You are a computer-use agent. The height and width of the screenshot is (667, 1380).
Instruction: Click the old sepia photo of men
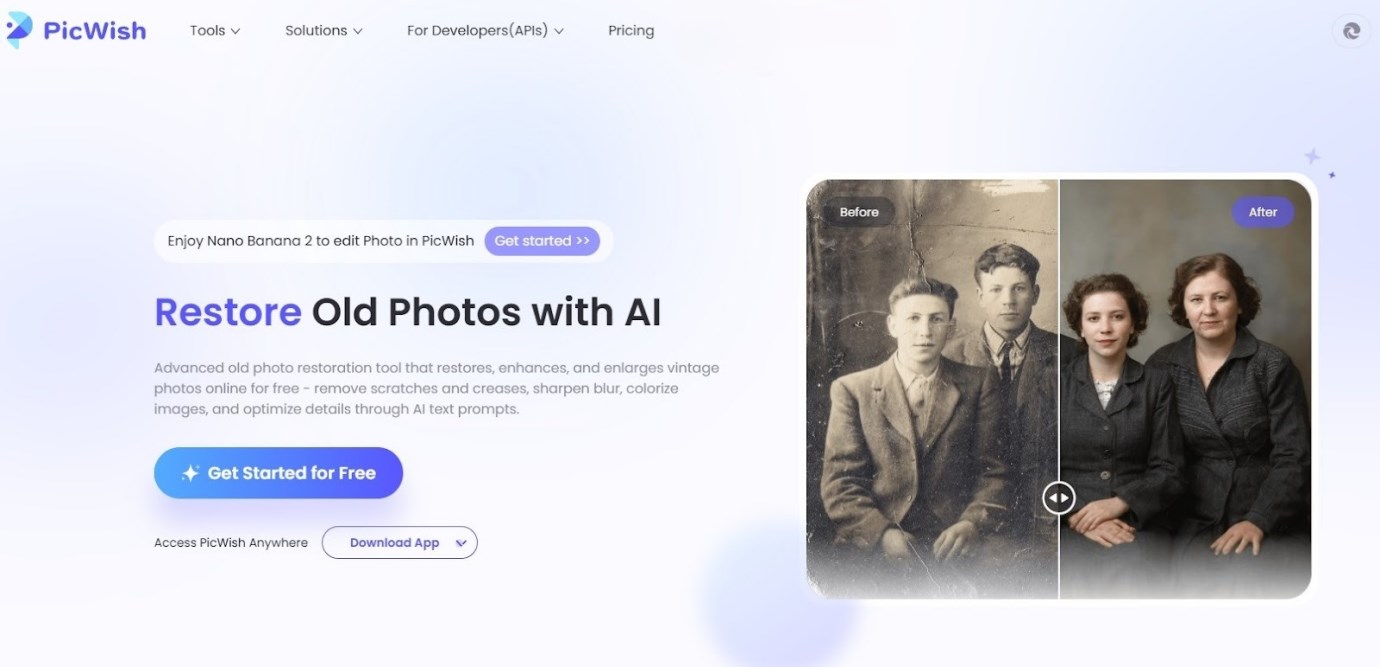tap(932, 390)
